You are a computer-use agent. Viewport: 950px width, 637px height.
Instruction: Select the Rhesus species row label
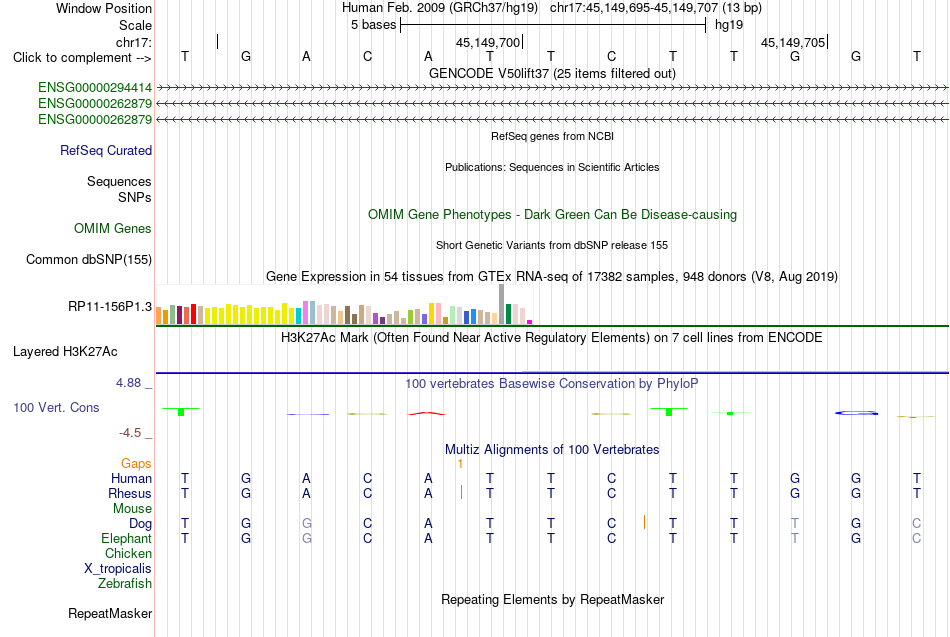point(130,493)
